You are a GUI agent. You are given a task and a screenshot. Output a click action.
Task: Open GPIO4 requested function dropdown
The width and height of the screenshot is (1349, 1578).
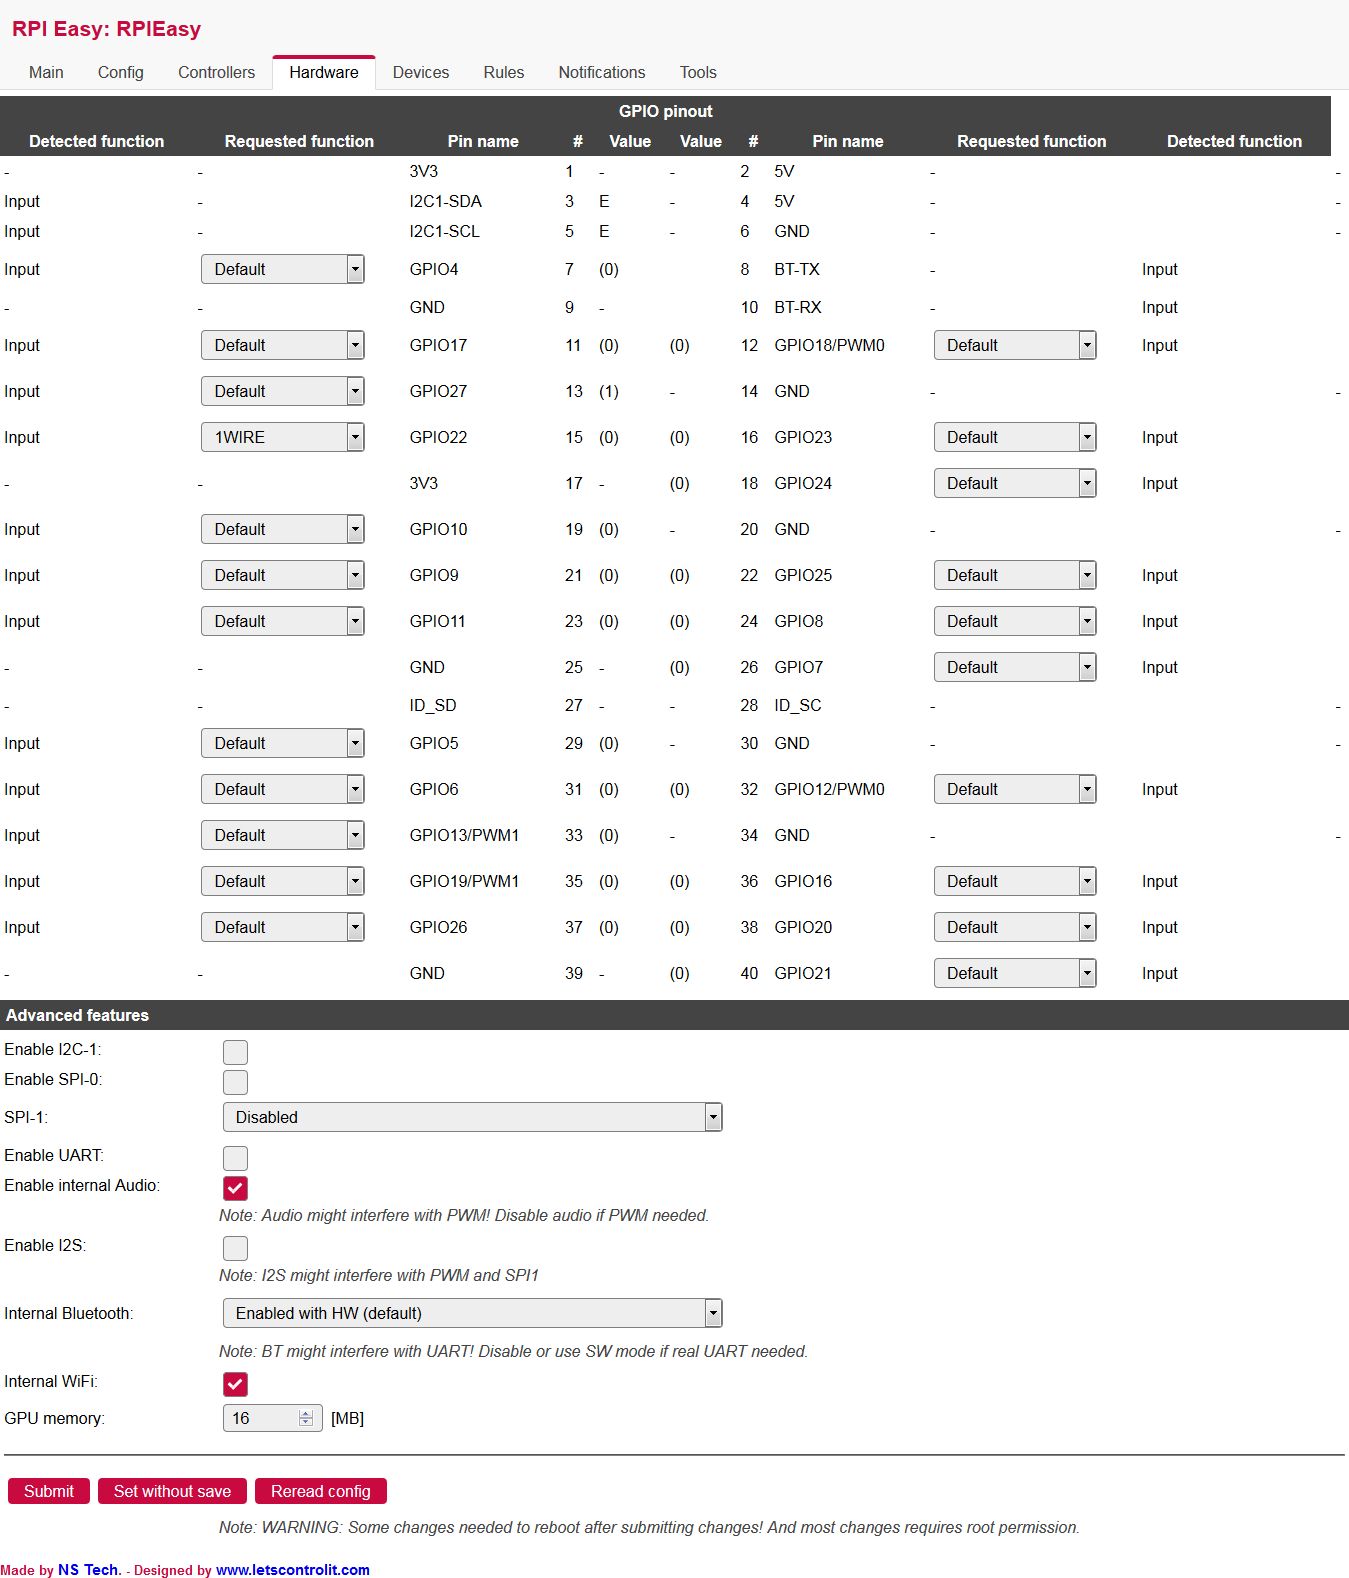coord(283,269)
